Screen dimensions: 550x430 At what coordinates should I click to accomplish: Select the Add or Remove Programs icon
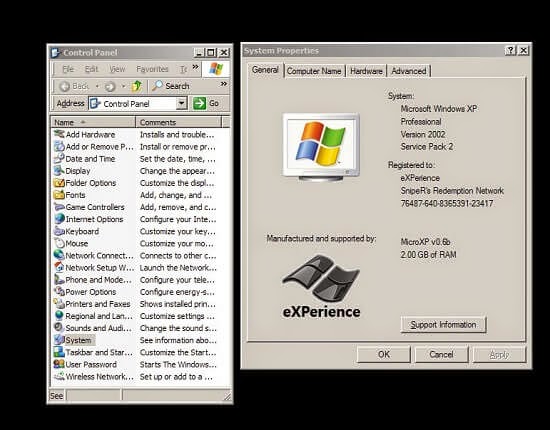pyautogui.click(x=59, y=146)
